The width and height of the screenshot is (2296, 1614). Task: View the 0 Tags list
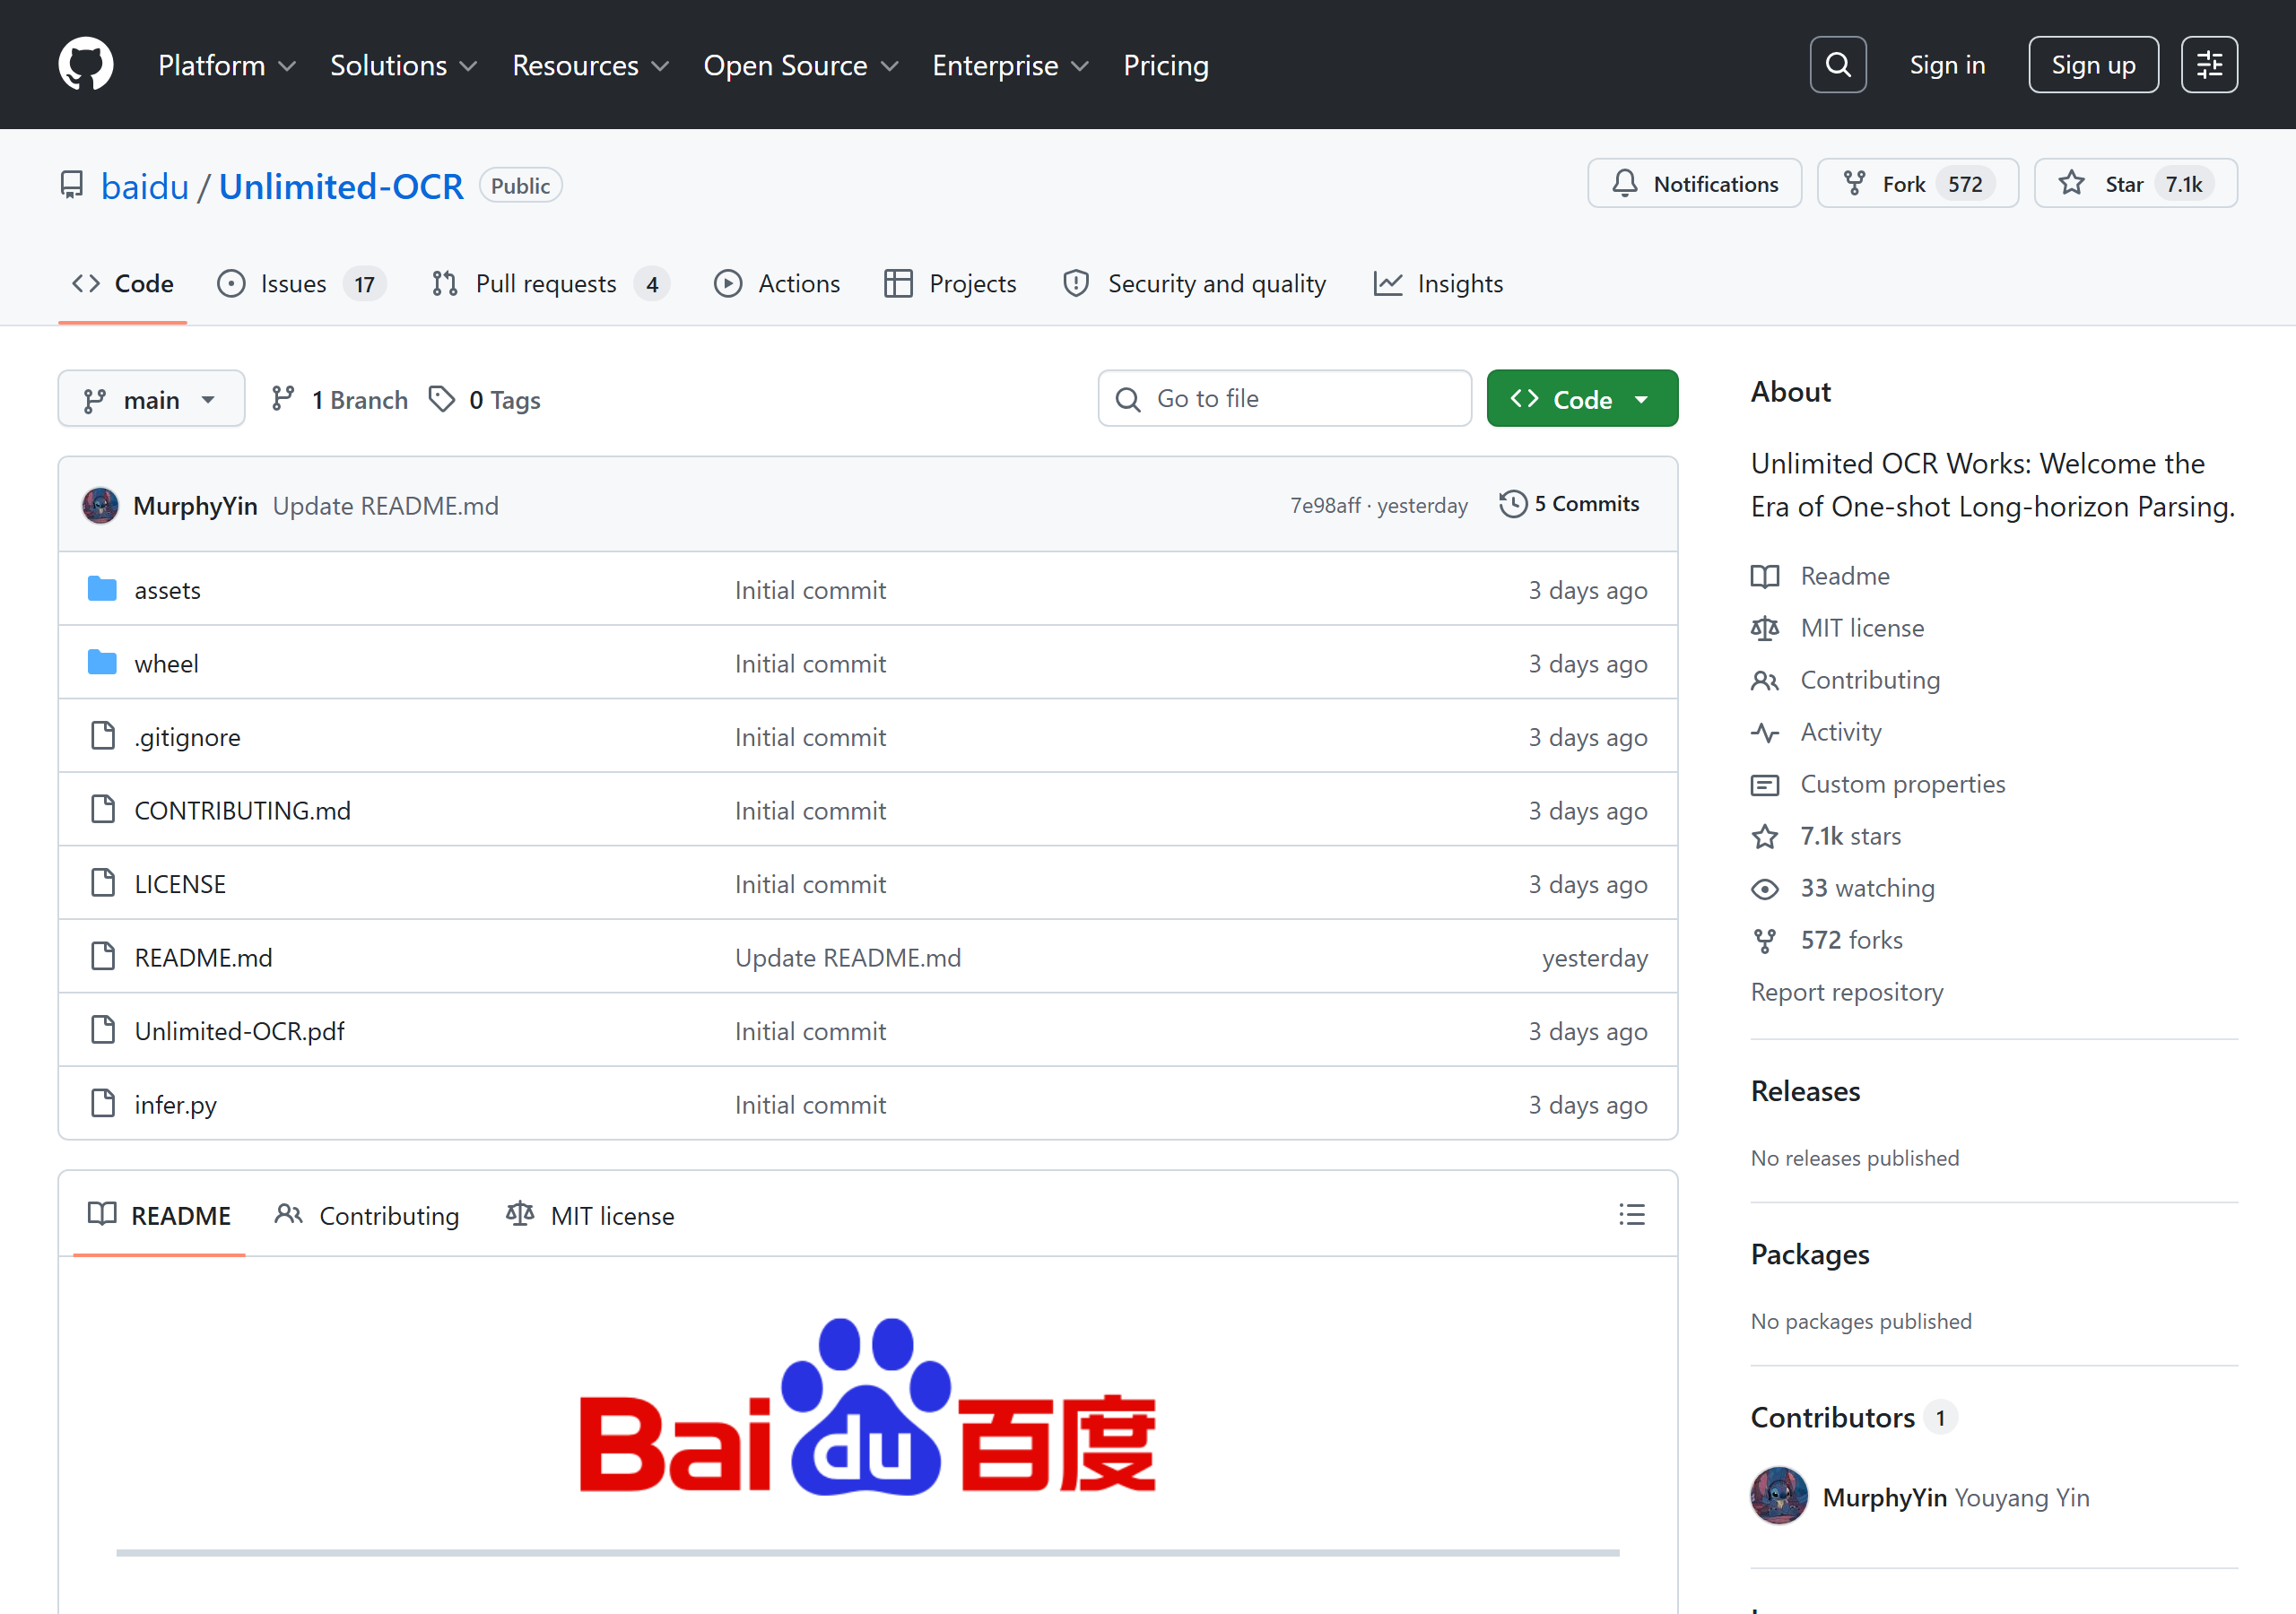click(x=484, y=400)
